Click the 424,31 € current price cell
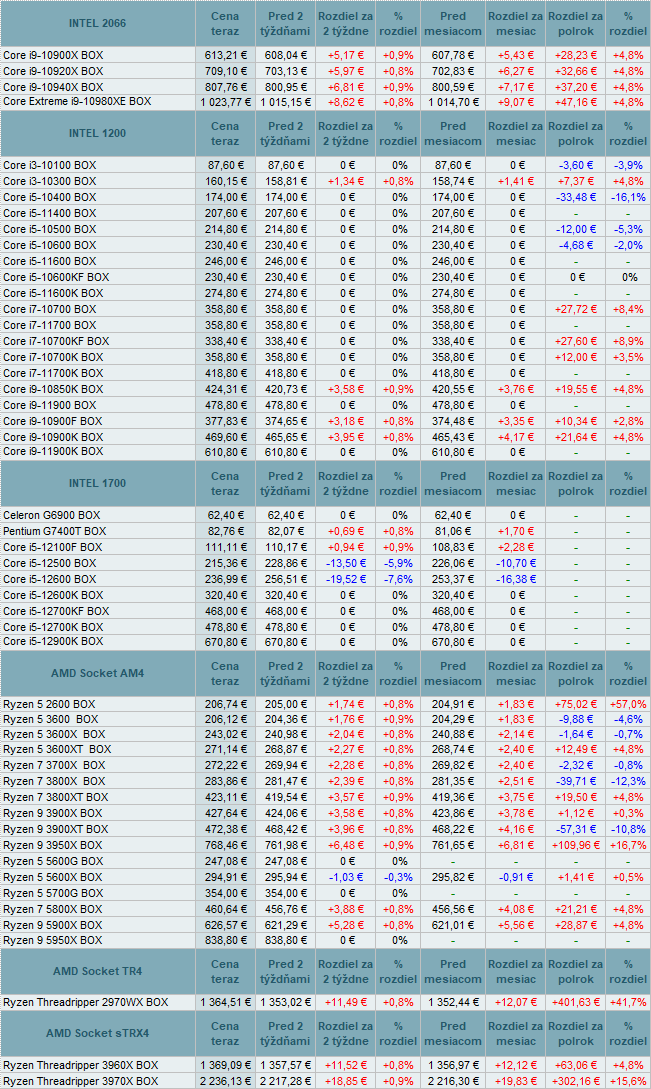This screenshot has height=1089, width=651. tap(225, 389)
